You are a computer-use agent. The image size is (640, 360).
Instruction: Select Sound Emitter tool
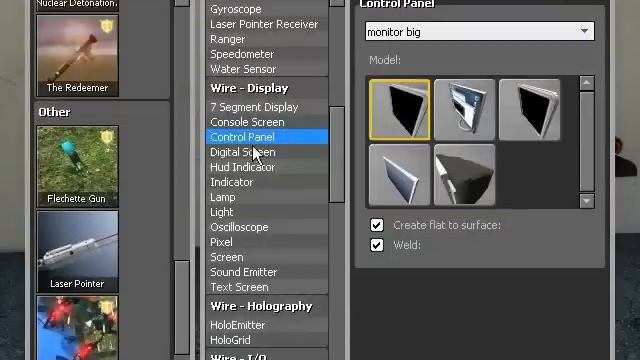point(267,272)
